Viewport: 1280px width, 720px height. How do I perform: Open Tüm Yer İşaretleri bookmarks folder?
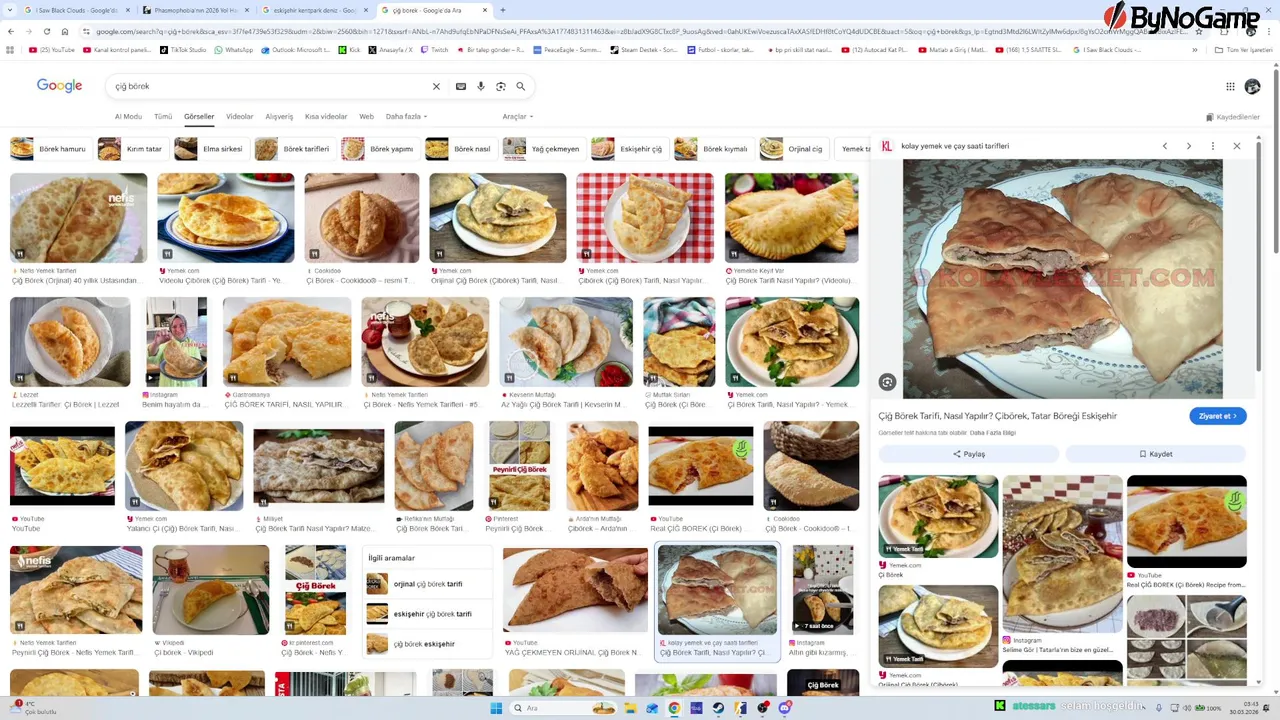point(1244,49)
